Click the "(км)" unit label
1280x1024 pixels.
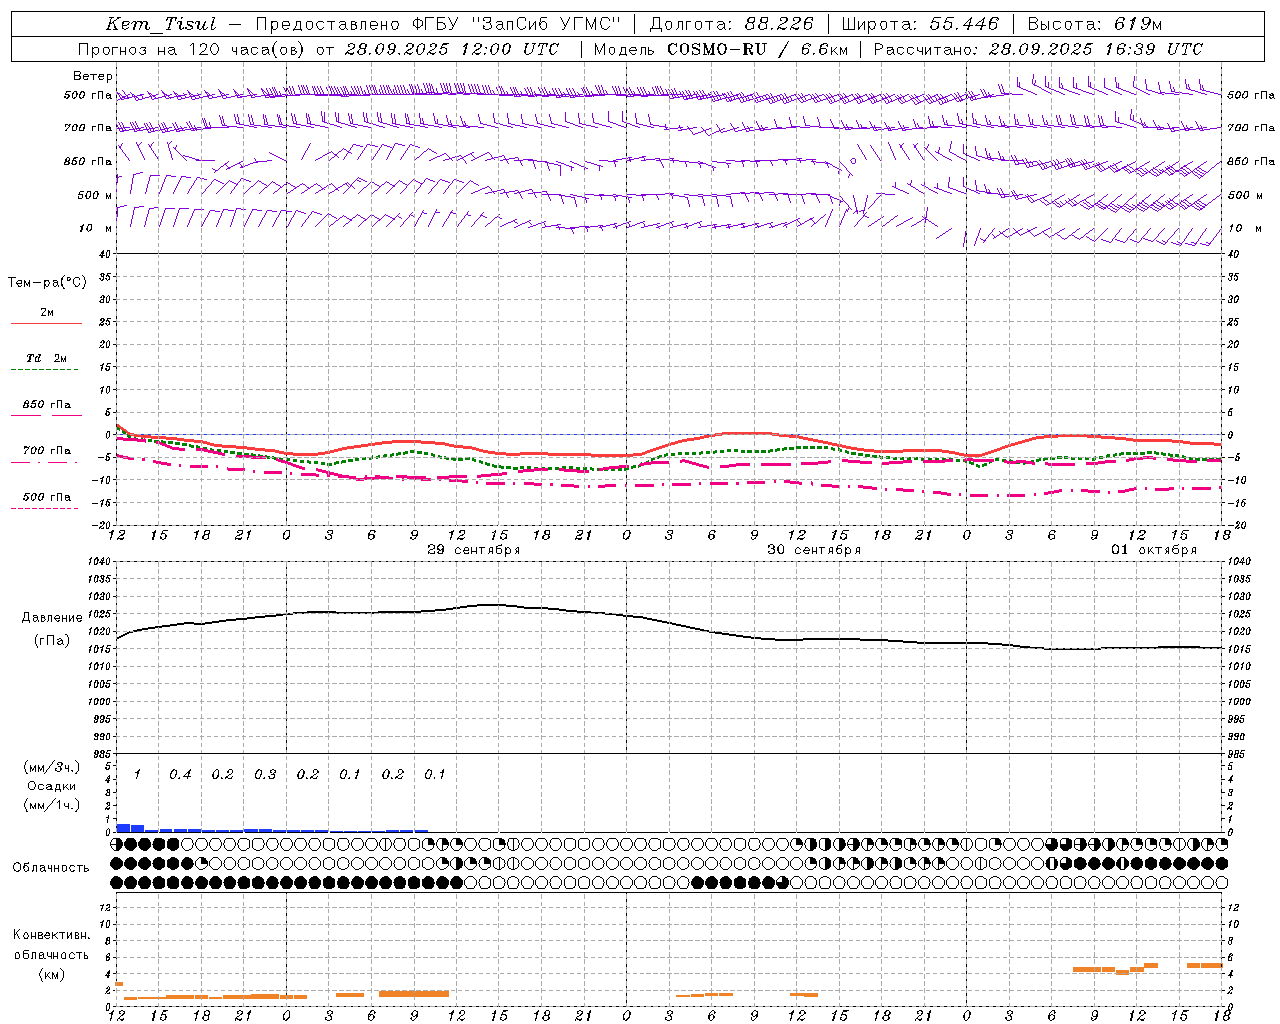[51, 974]
